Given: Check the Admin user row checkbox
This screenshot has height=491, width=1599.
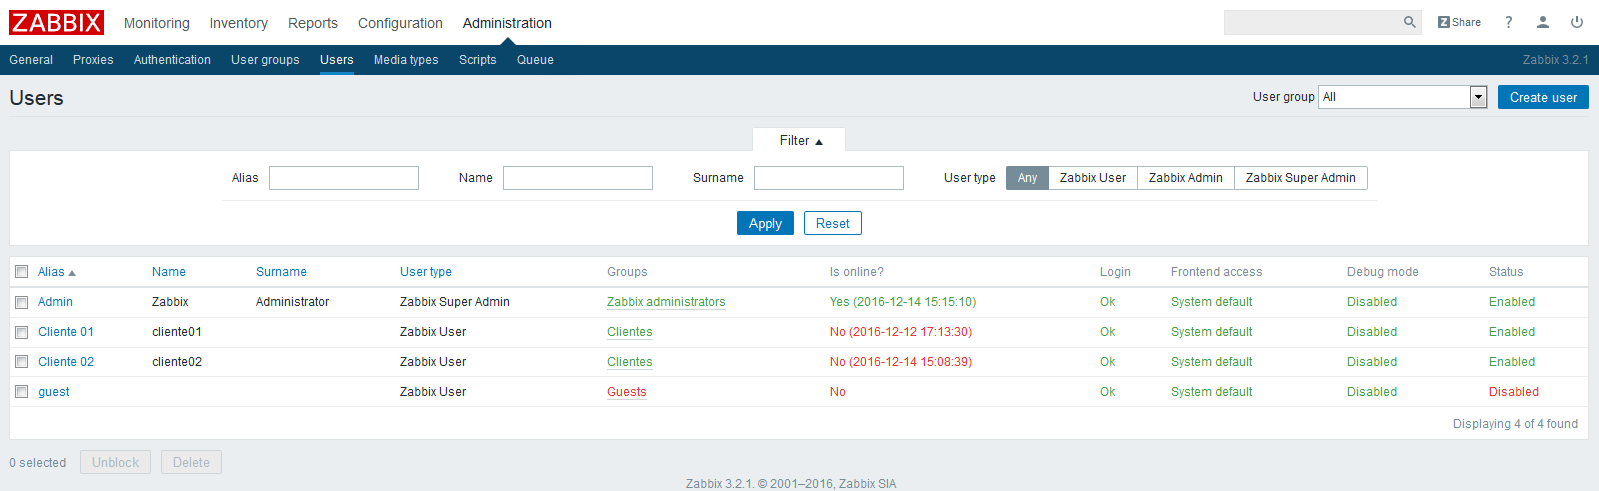Looking at the screenshot, I should click(x=21, y=302).
